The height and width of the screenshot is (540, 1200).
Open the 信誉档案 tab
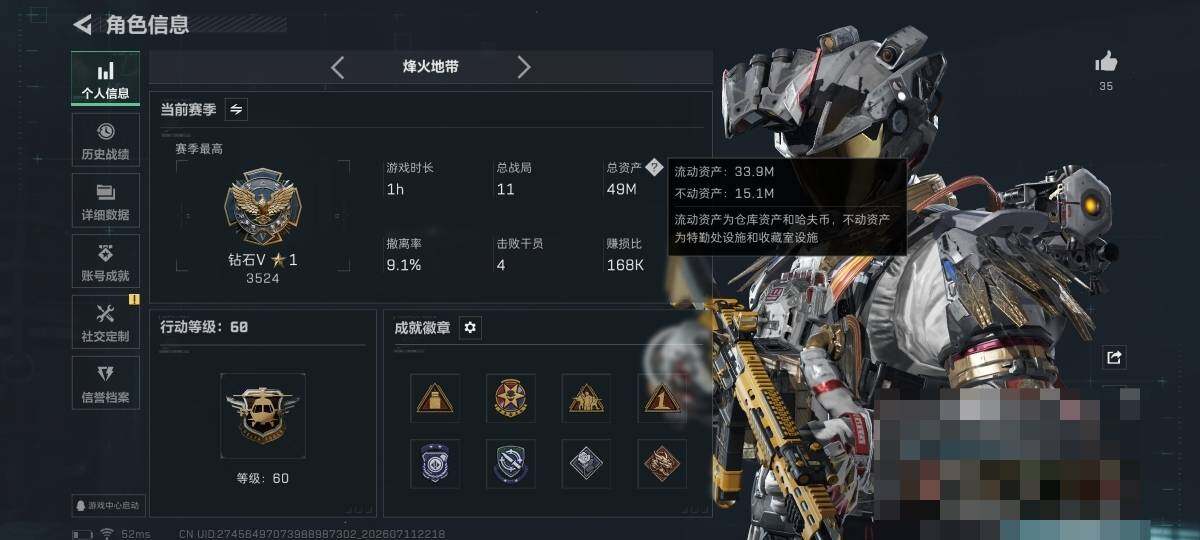pos(105,384)
